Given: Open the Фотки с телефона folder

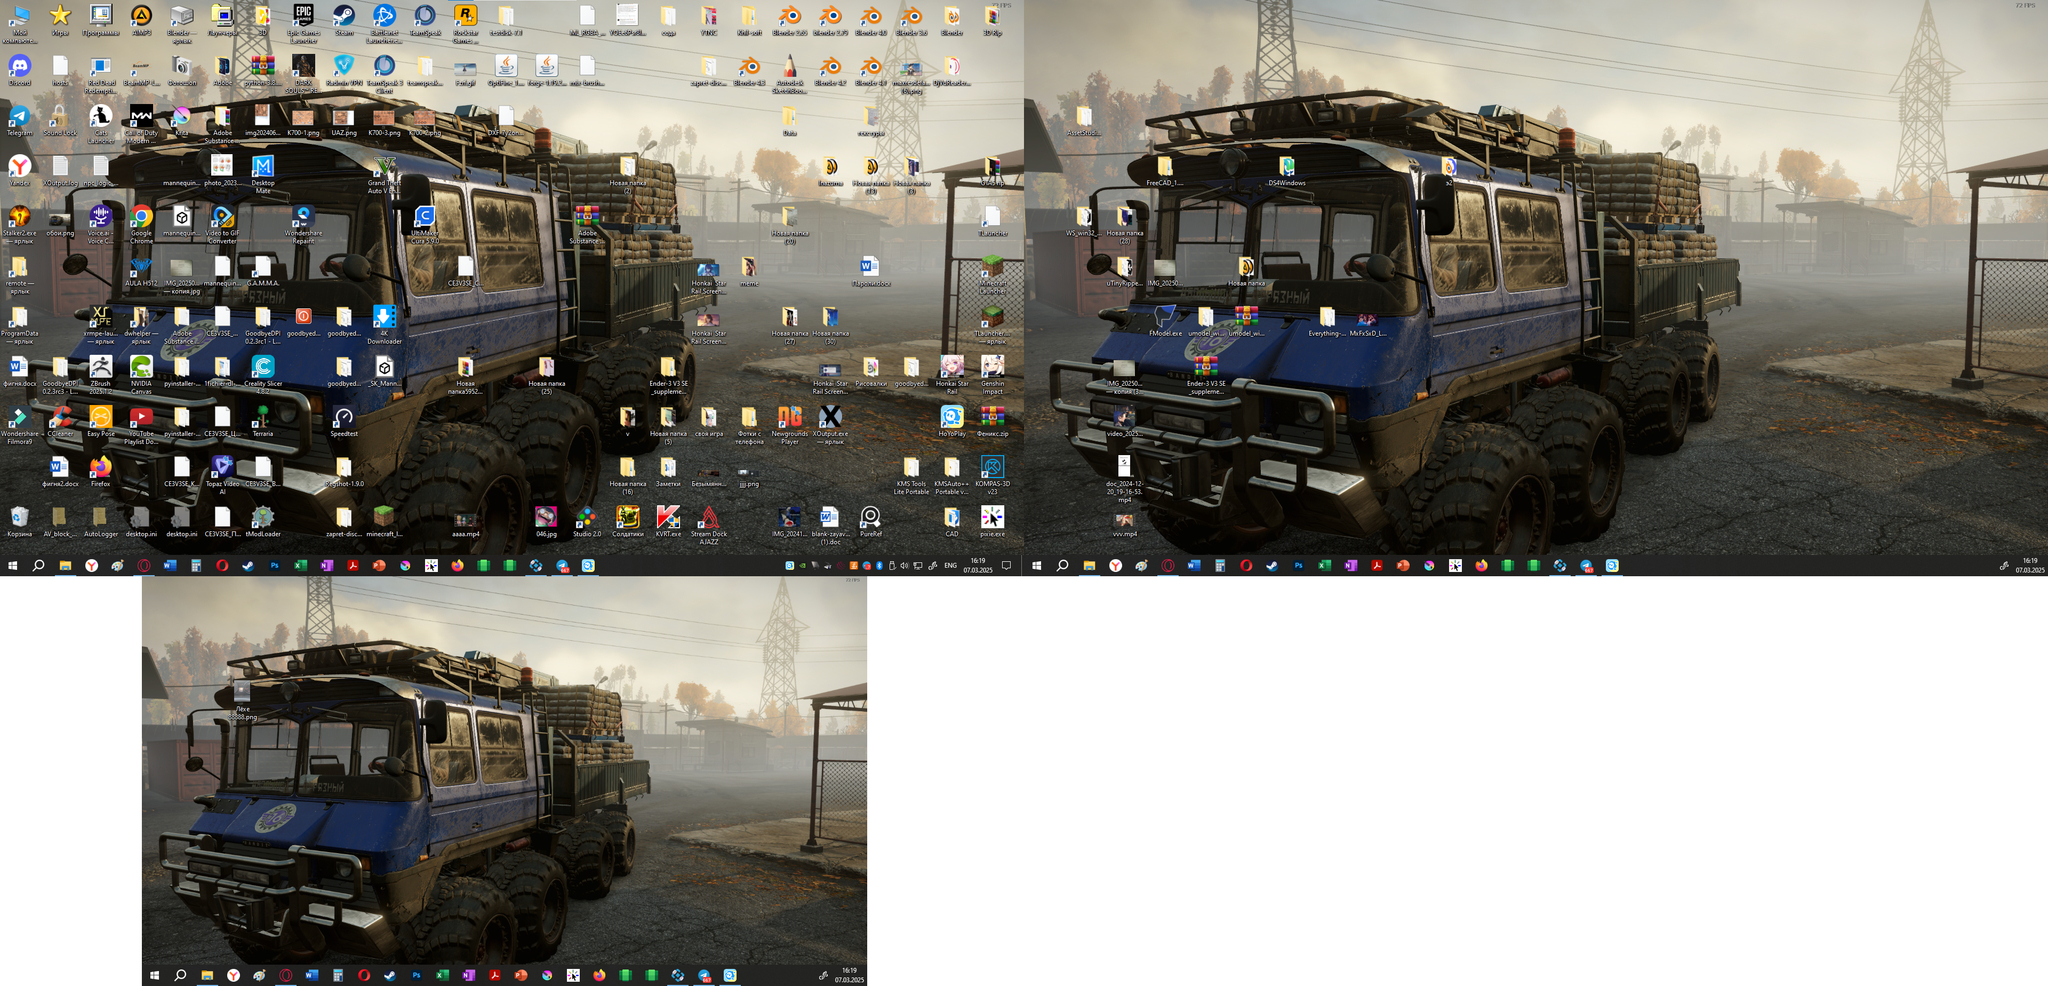Looking at the screenshot, I should point(749,426).
